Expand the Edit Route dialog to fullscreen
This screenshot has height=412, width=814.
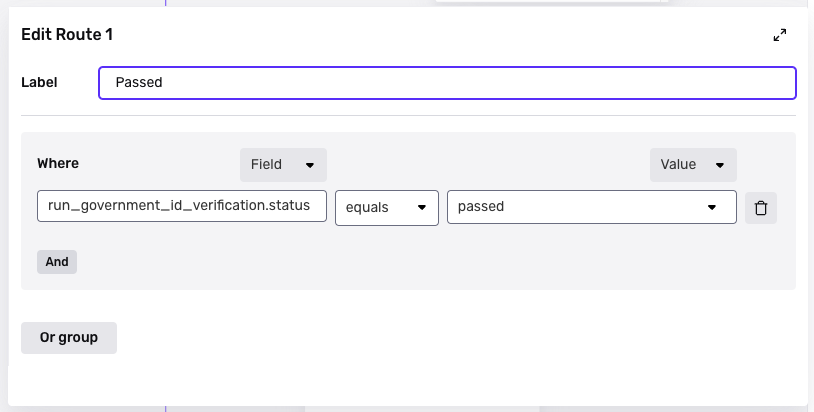[x=780, y=35]
